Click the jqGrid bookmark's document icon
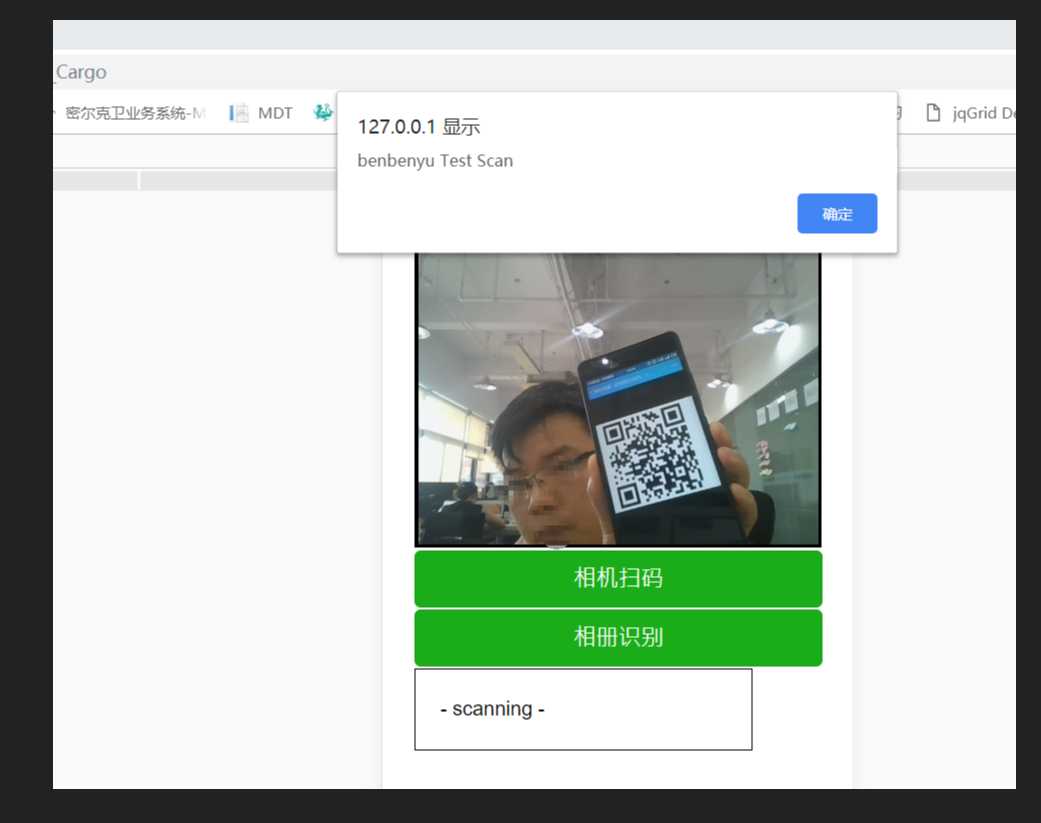 point(933,113)
